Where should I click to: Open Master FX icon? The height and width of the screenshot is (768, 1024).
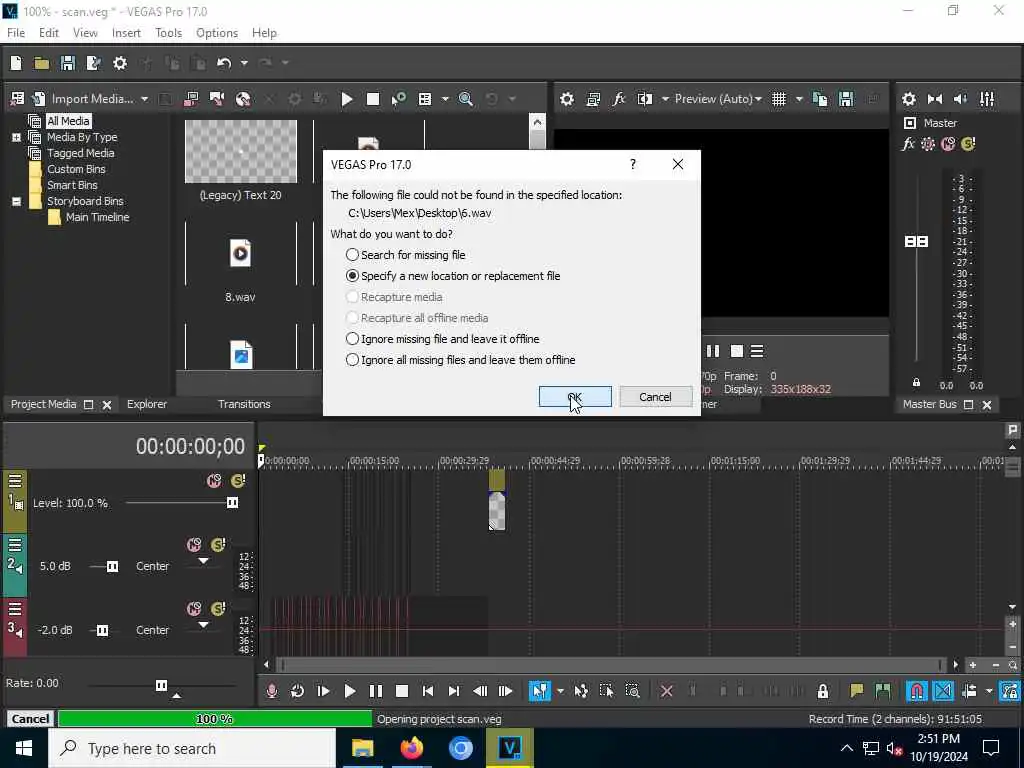(x=908, y=144)
